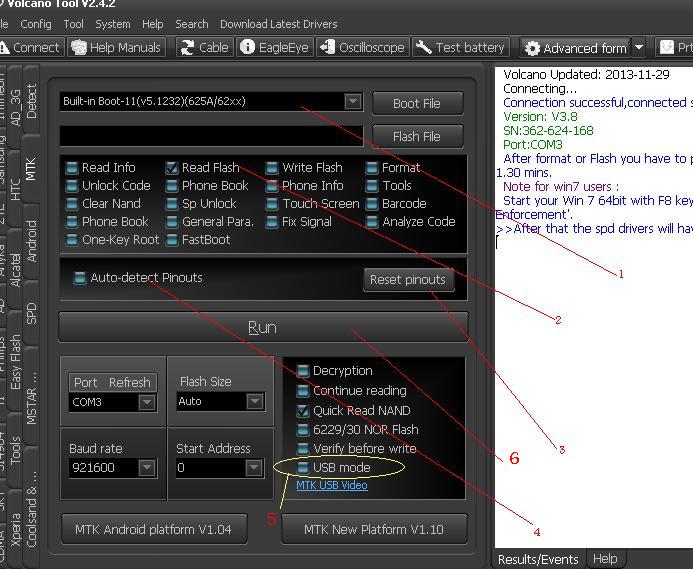693x569 pixels.
Task: Open the Search menu
Action: [191, 24]
